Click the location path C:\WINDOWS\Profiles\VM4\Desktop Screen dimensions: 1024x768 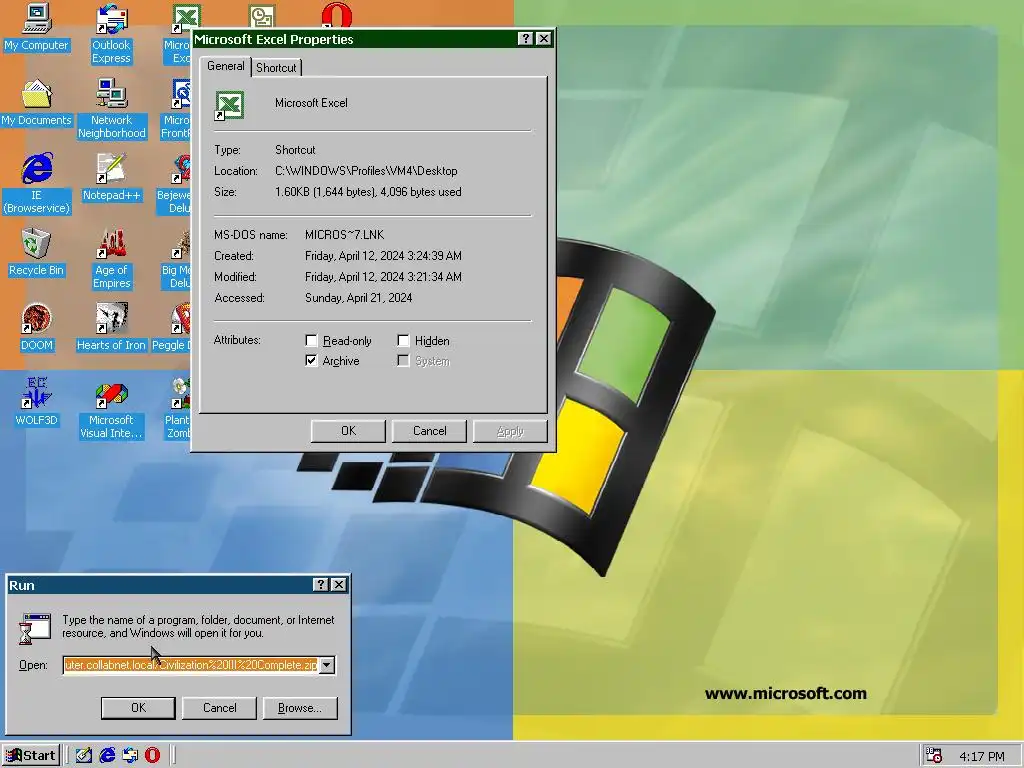click(366, 171)
